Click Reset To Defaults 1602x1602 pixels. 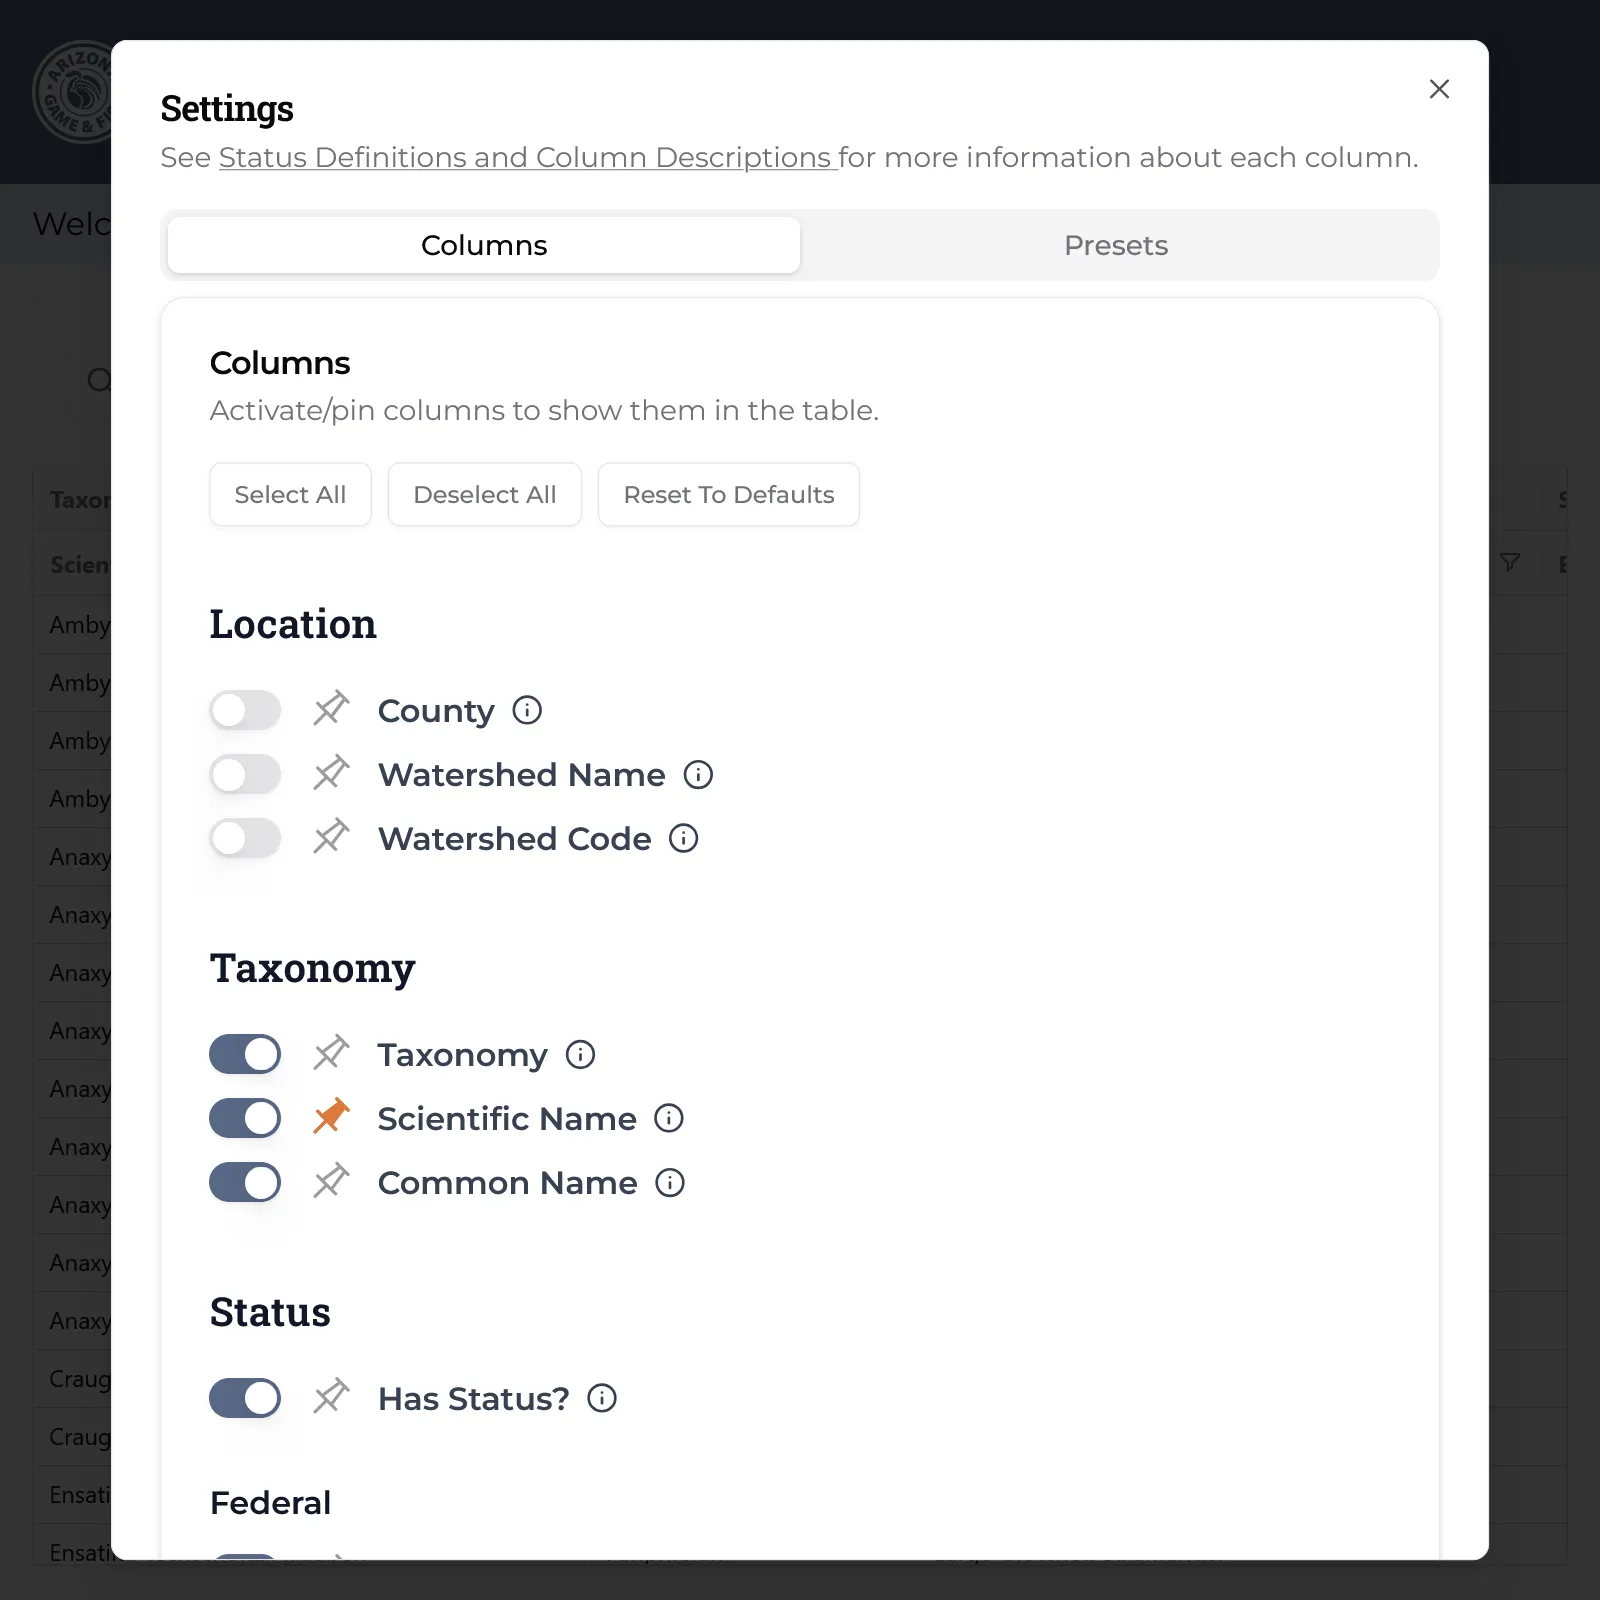(728, 494)
